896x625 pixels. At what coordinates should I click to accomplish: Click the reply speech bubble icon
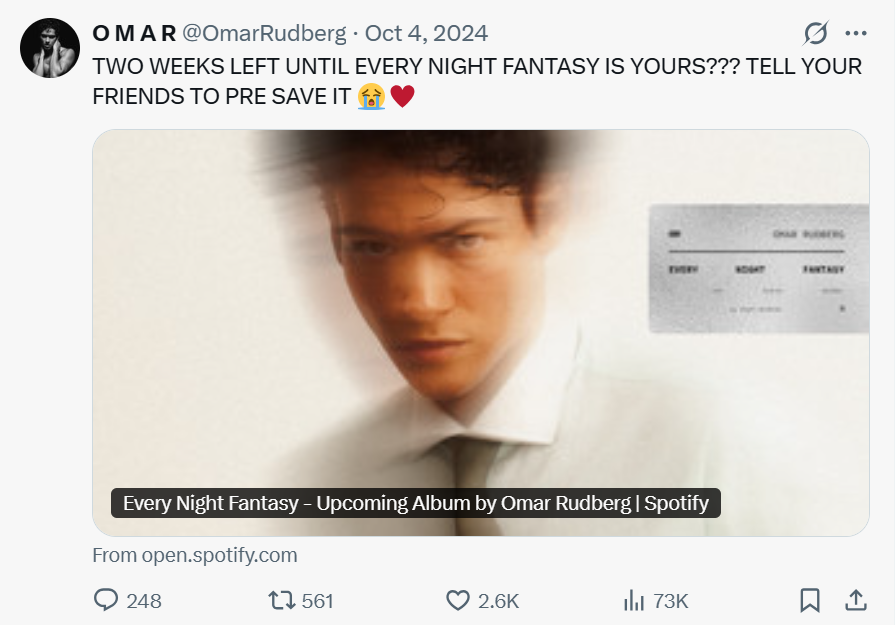click(106, 600)
